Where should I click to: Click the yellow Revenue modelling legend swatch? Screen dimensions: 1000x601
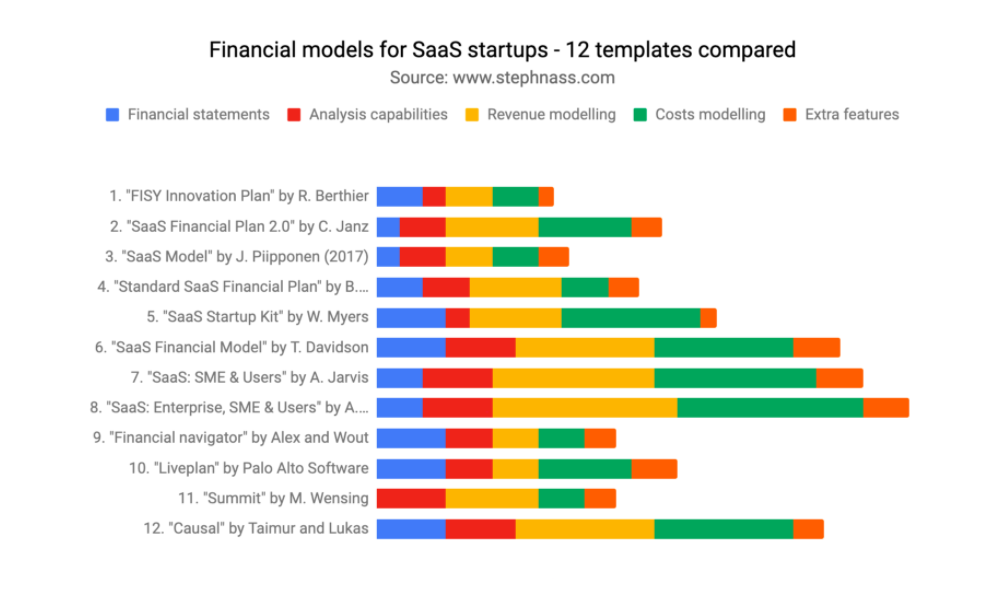point(472,115)
